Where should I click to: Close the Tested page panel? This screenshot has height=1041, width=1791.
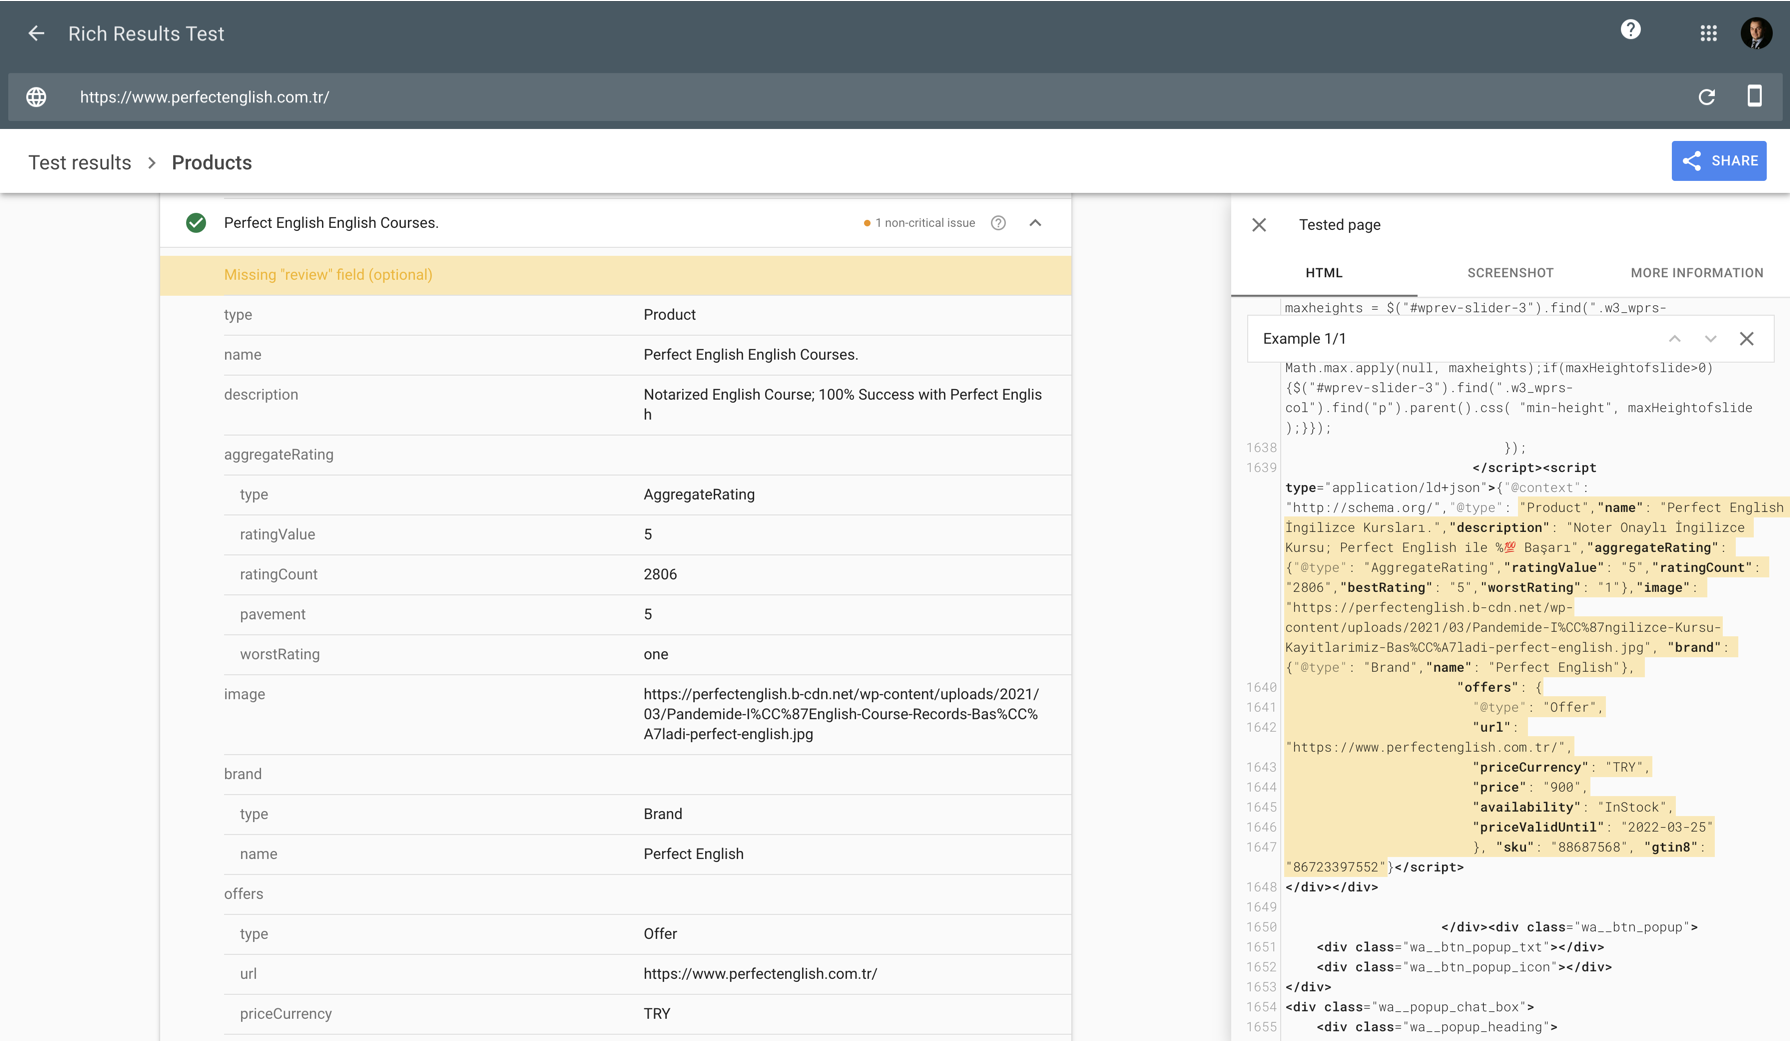tap(1259, 225)
